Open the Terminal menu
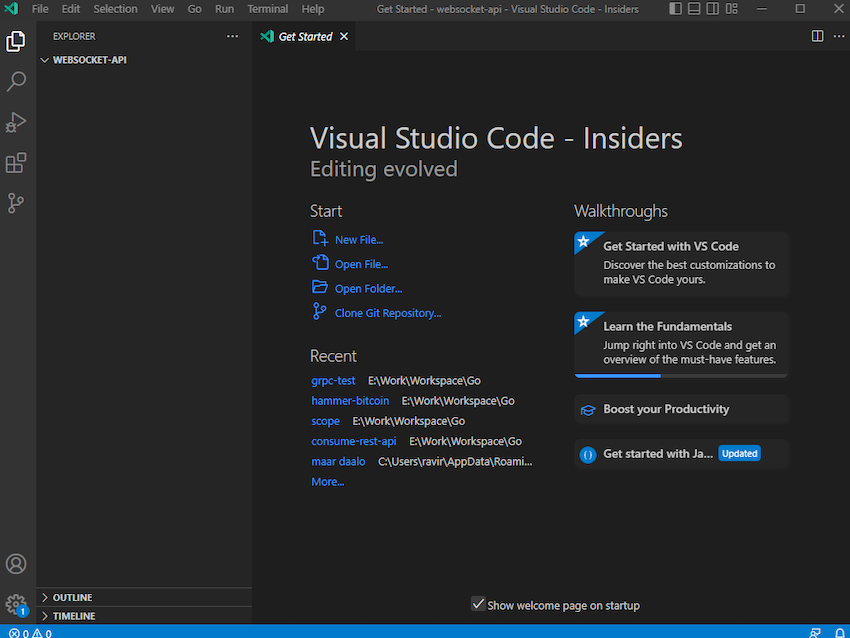850x638 pixels. pos(267,9)
